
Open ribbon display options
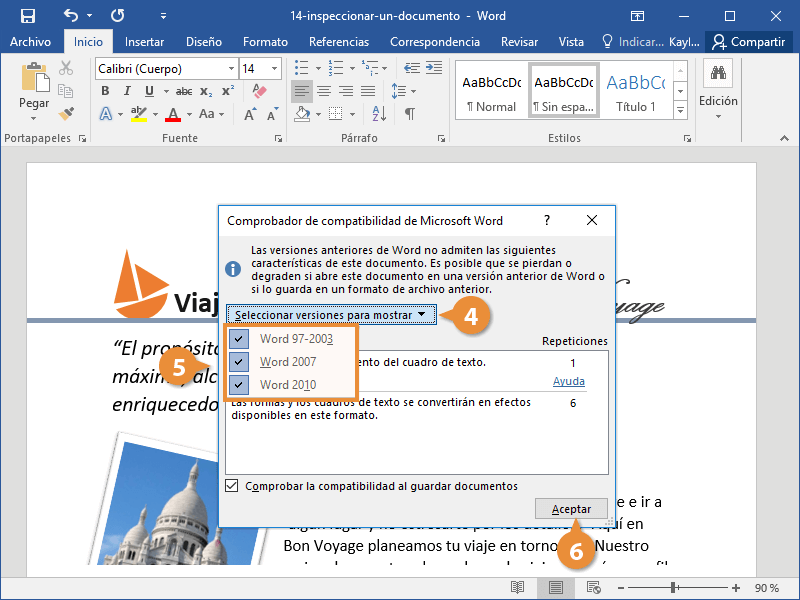[637, 16]
